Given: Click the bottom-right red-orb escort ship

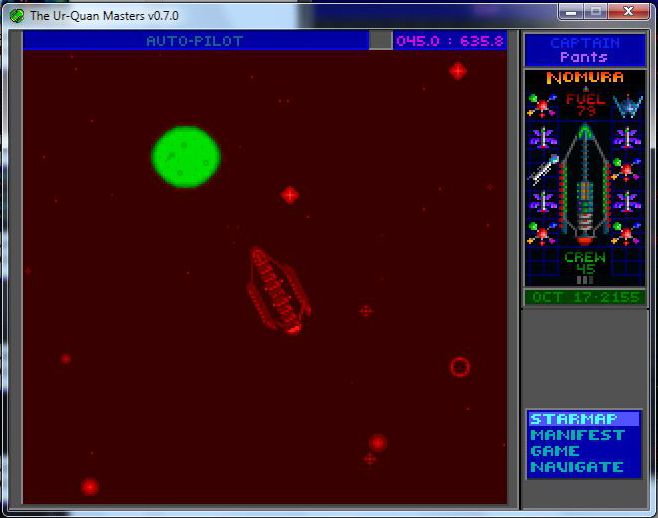Looking at the screenshot, I should 626,233.
